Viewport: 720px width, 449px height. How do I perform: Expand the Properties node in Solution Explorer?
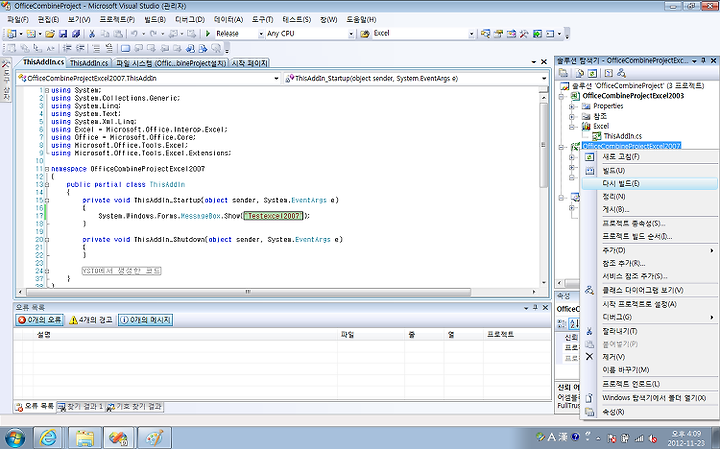point(572,106)
